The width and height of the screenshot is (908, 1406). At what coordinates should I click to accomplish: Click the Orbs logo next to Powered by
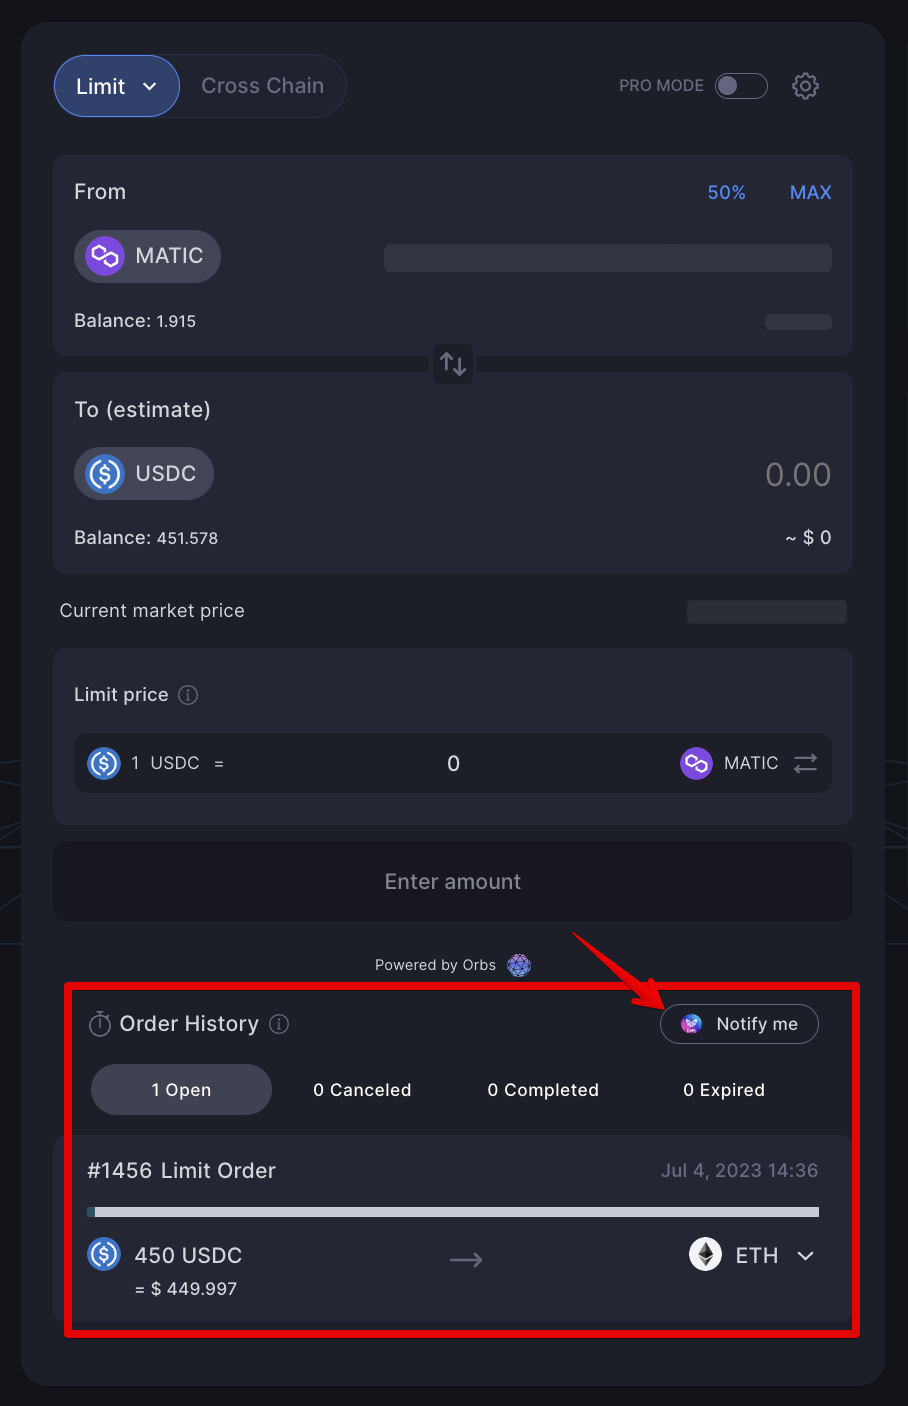pos(518,965)
